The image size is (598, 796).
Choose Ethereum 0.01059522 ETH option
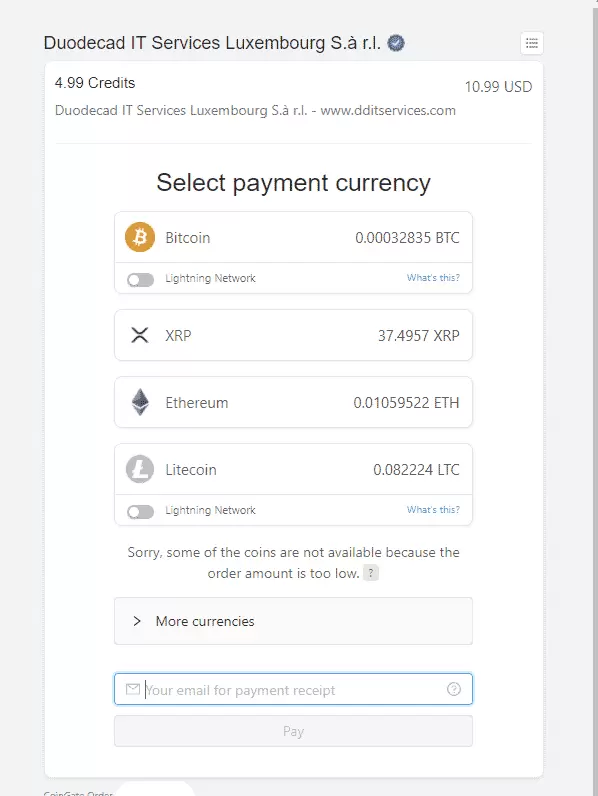click(293, 402)
